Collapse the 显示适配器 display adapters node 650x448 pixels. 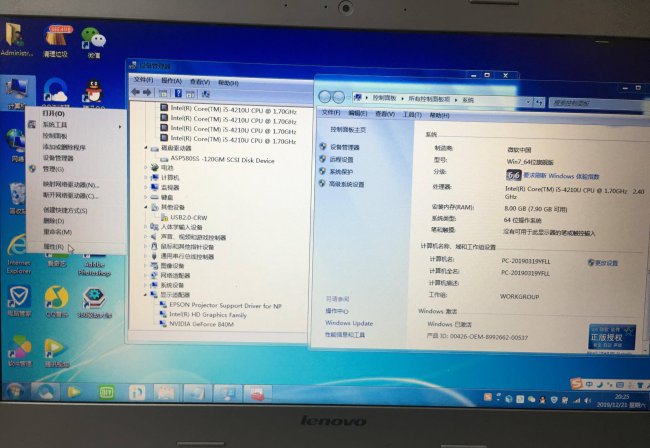[x=146, y=295]
